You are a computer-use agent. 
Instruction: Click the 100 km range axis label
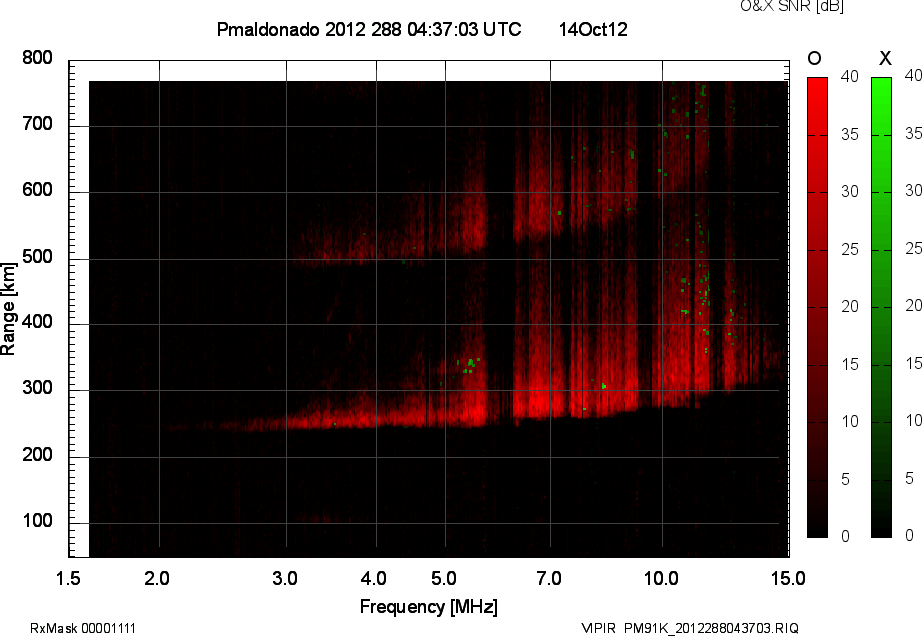coord(37,521)
